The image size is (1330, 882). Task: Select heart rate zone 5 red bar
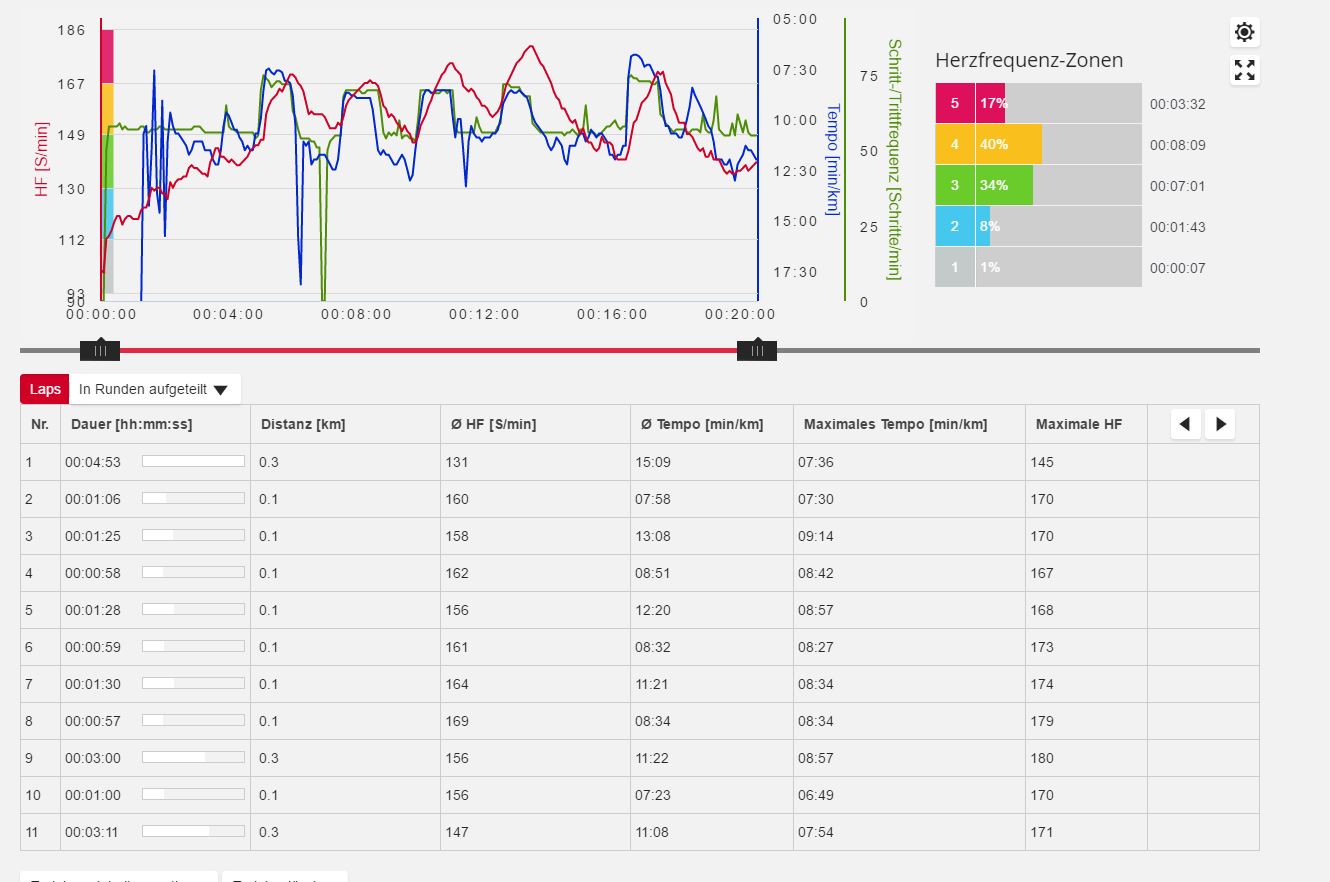click(x=990, y=103)
